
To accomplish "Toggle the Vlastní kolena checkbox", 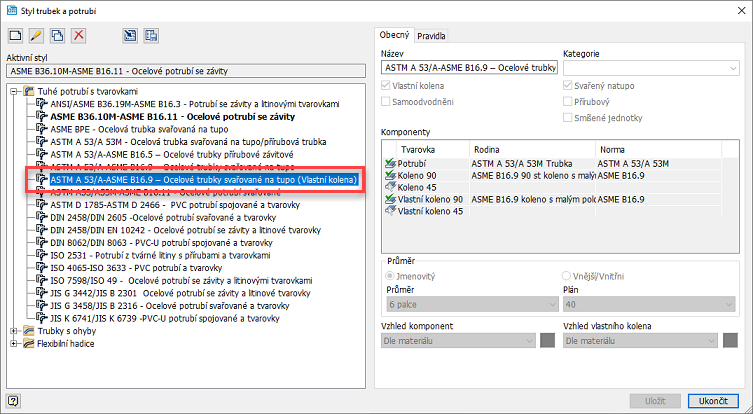I will (385, 86).
